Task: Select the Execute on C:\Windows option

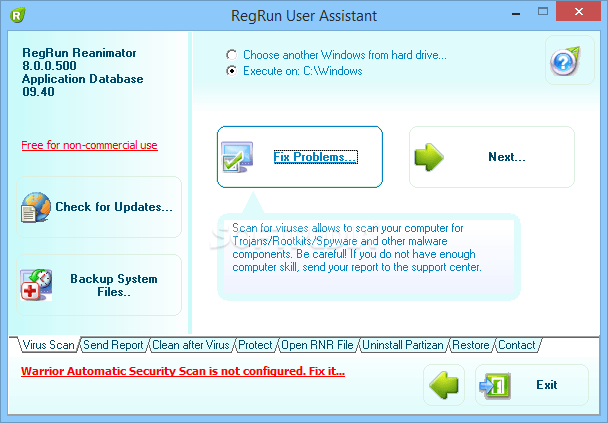Action: tap(233, 71)
